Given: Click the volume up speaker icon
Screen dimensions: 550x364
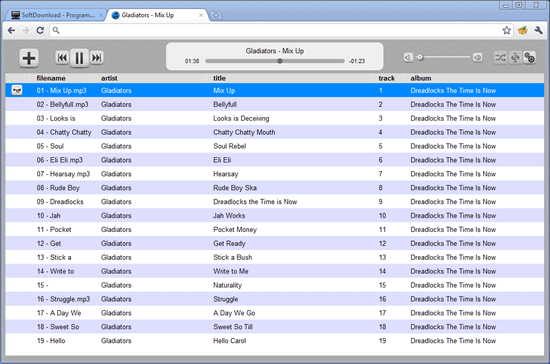Looking at the screenshot, I should pyautogui.click(x=477, y=57).
